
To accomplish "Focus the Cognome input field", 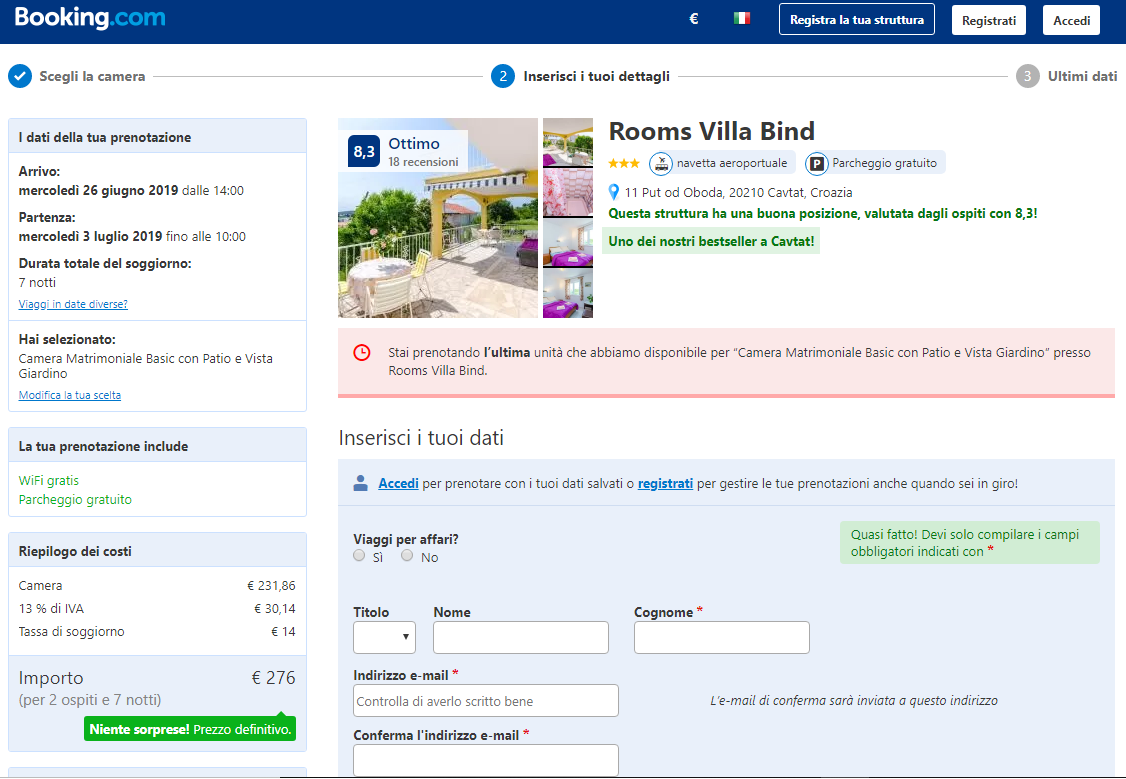I will pyautogui.click(x=722, y=638).
